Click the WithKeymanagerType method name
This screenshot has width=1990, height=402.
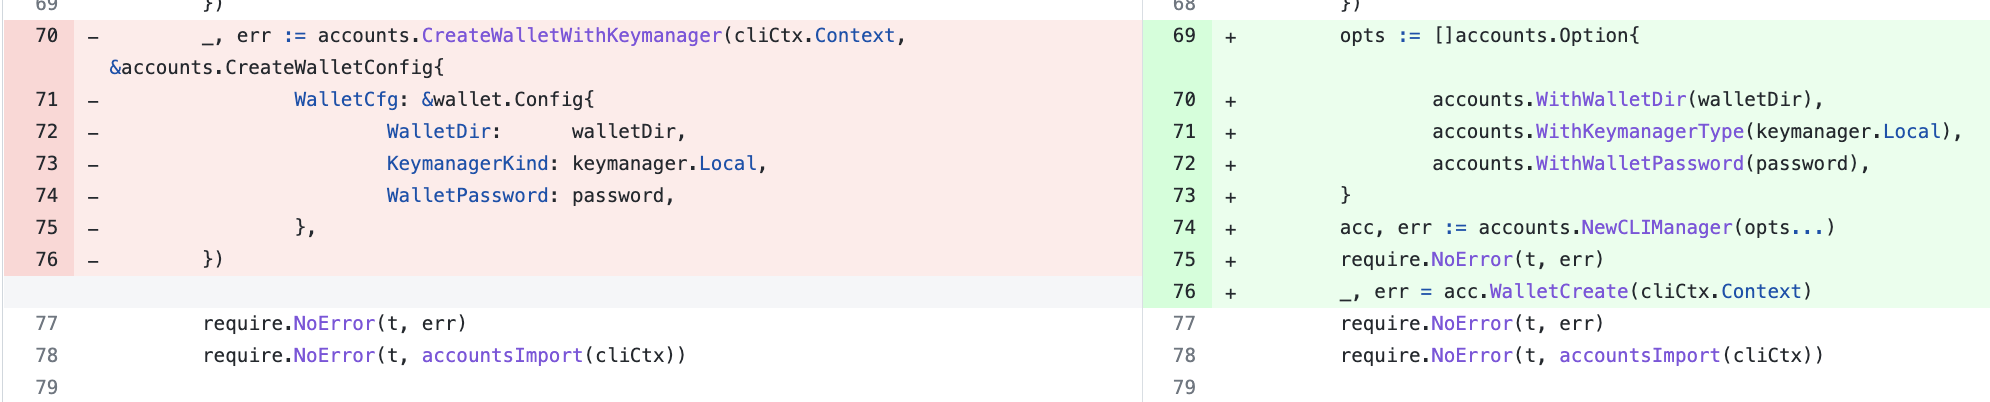tap(1640, 132)
